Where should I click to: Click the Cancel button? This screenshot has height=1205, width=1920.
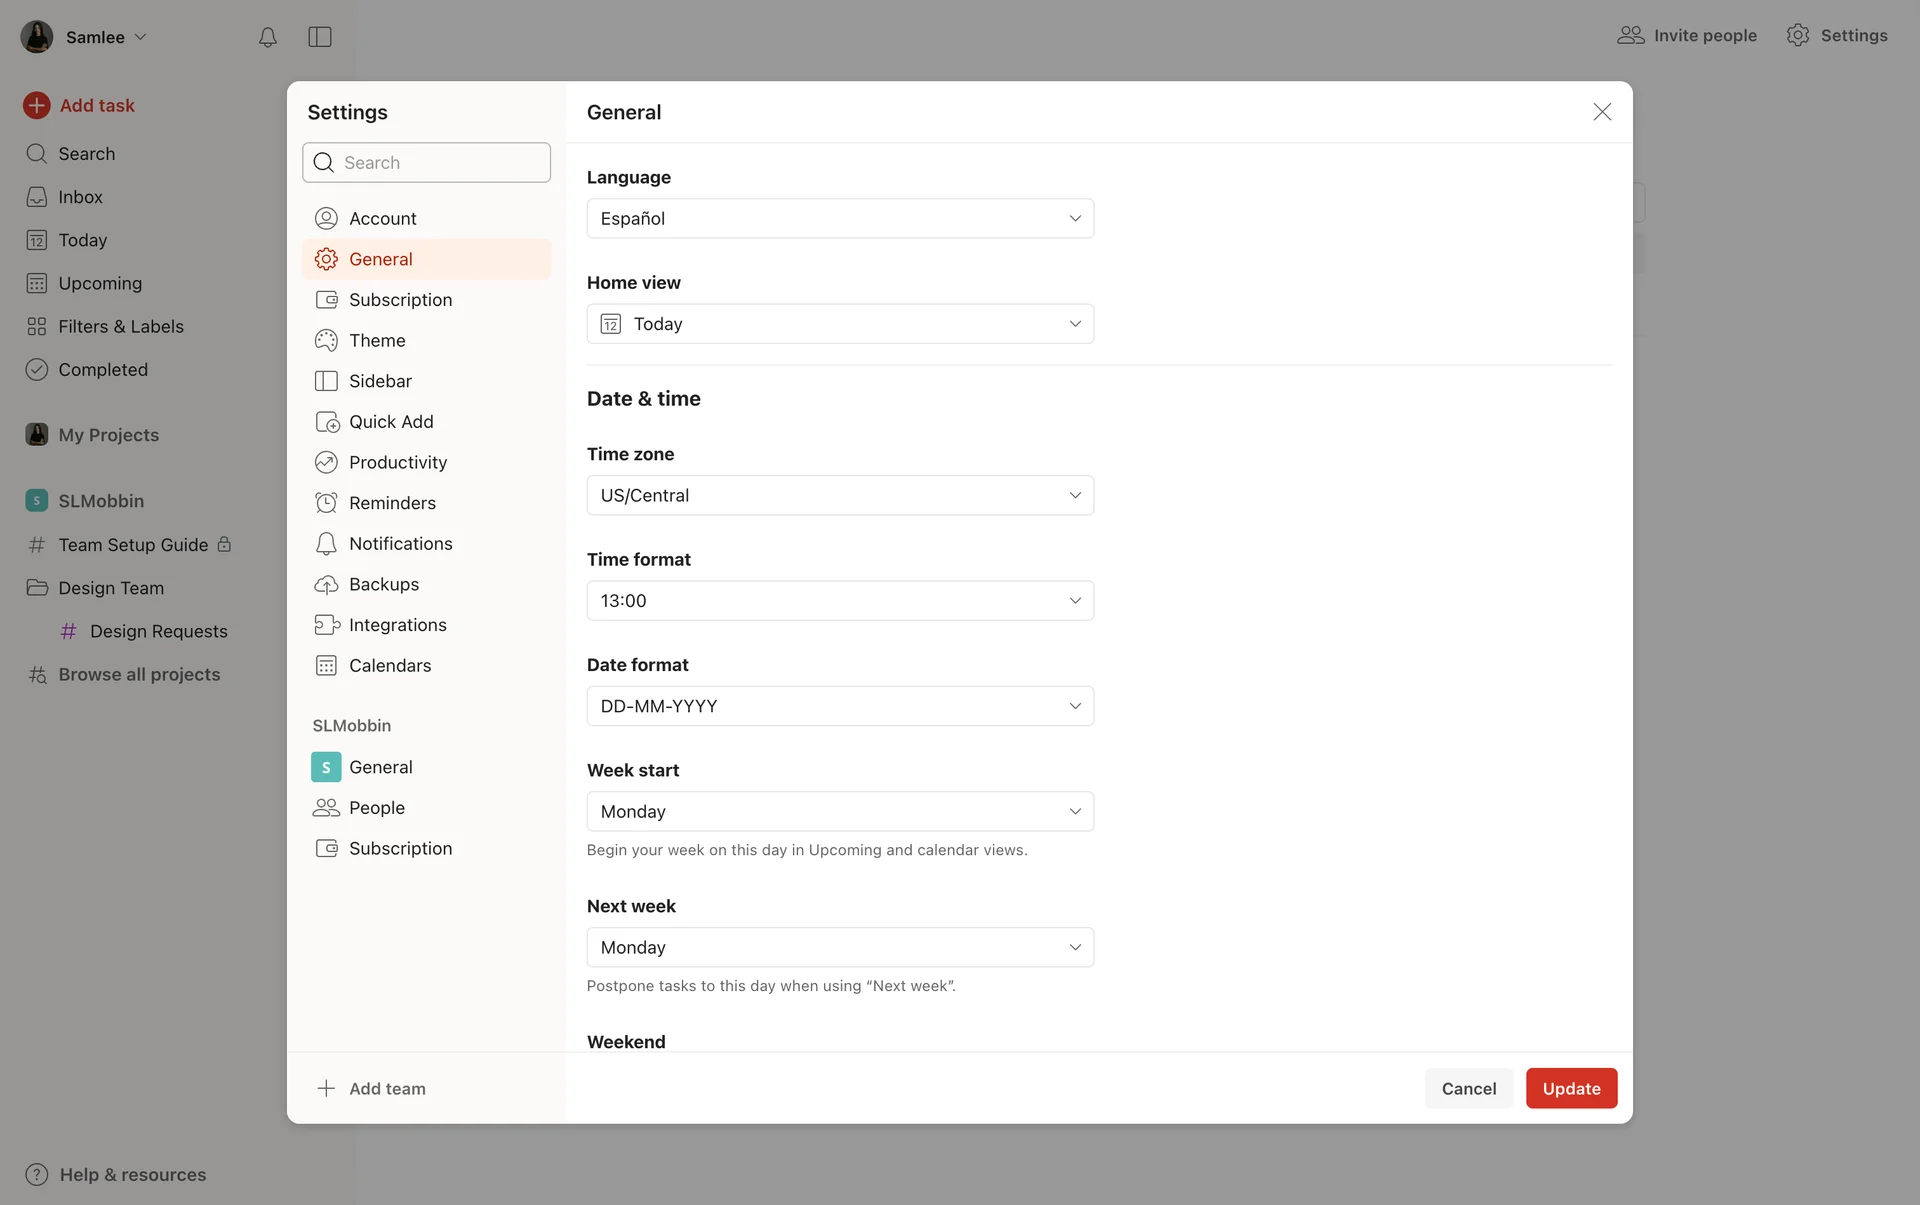click(x=1468, y=1088)
